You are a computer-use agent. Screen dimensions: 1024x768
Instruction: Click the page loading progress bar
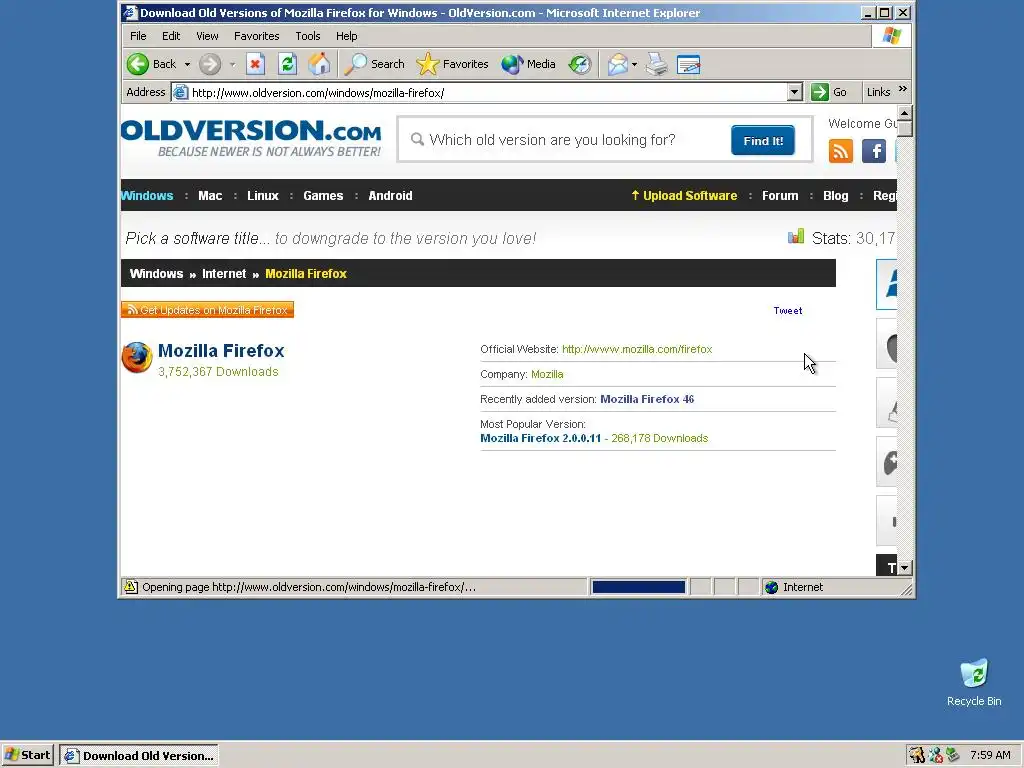[x=638, y=587]
